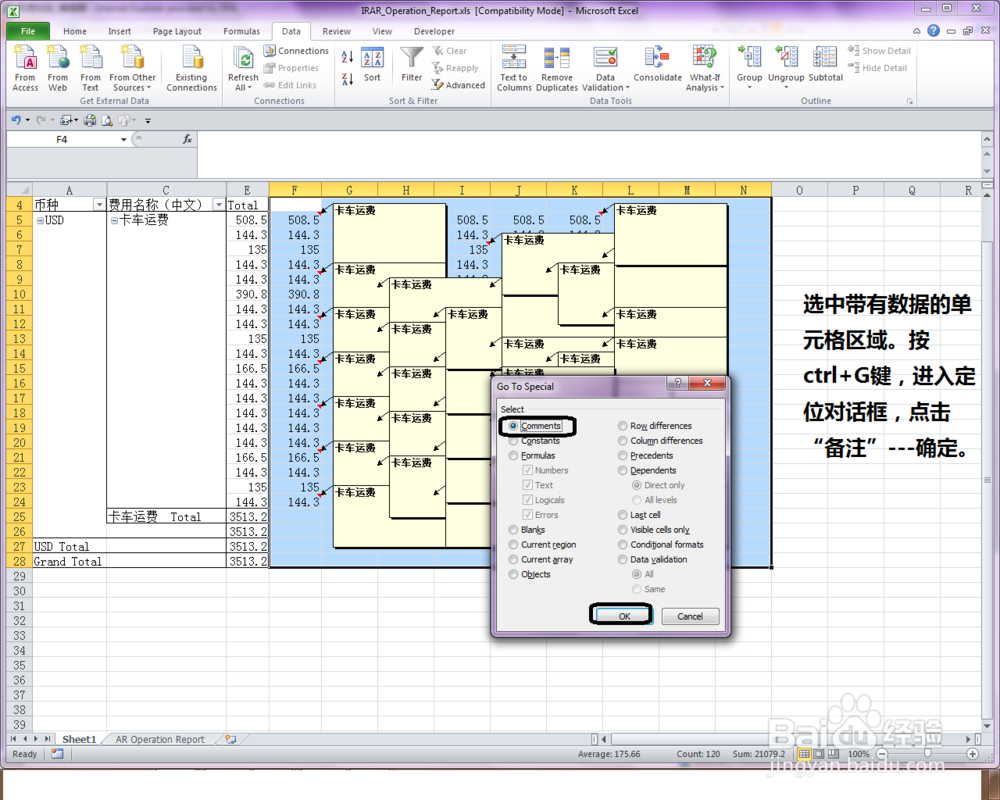
Task: Click the Show Detail option
Action: 879,50
